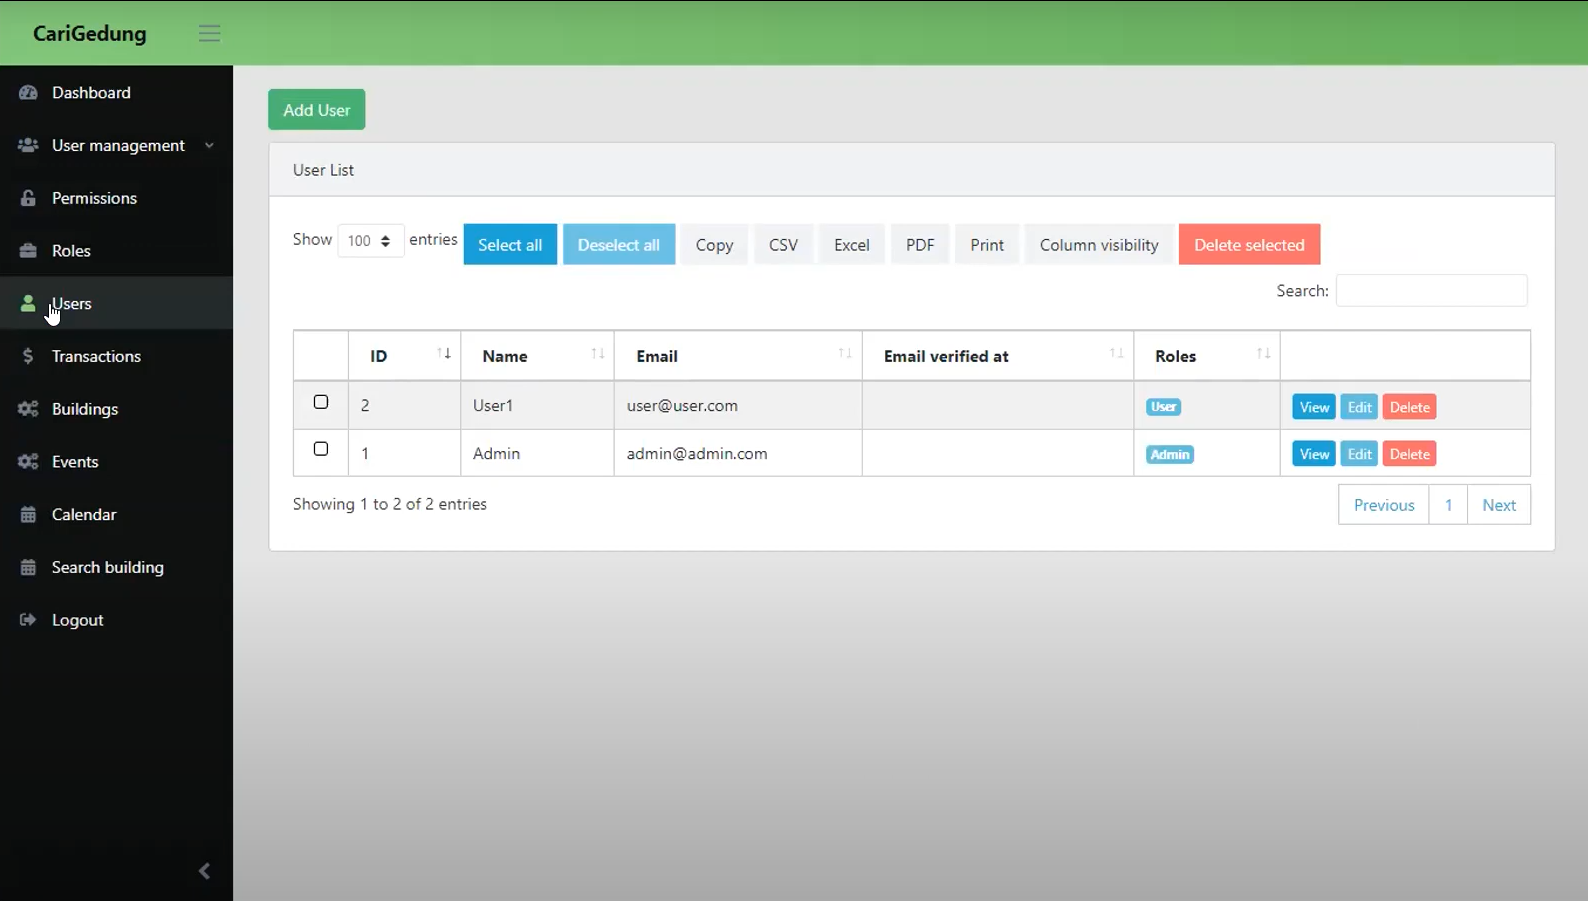Screen dimensions: 1588x901
Task: Click the Events cogs icon
Action: (28, 462)
